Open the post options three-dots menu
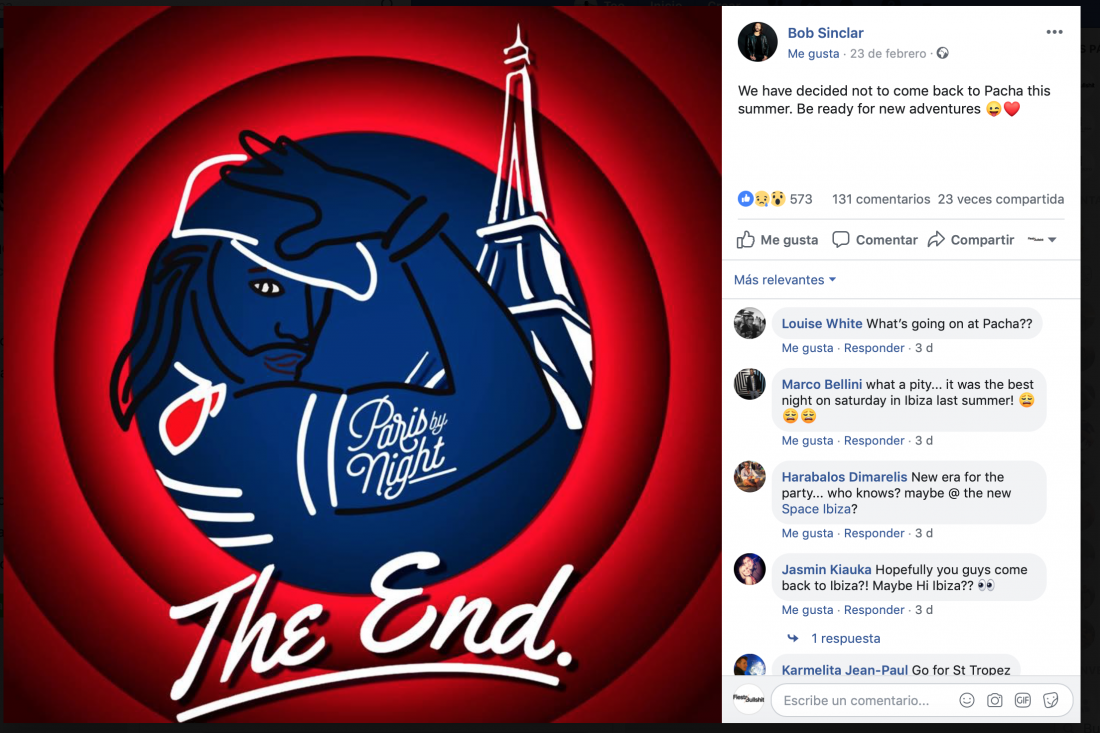 coord(1054,32)
